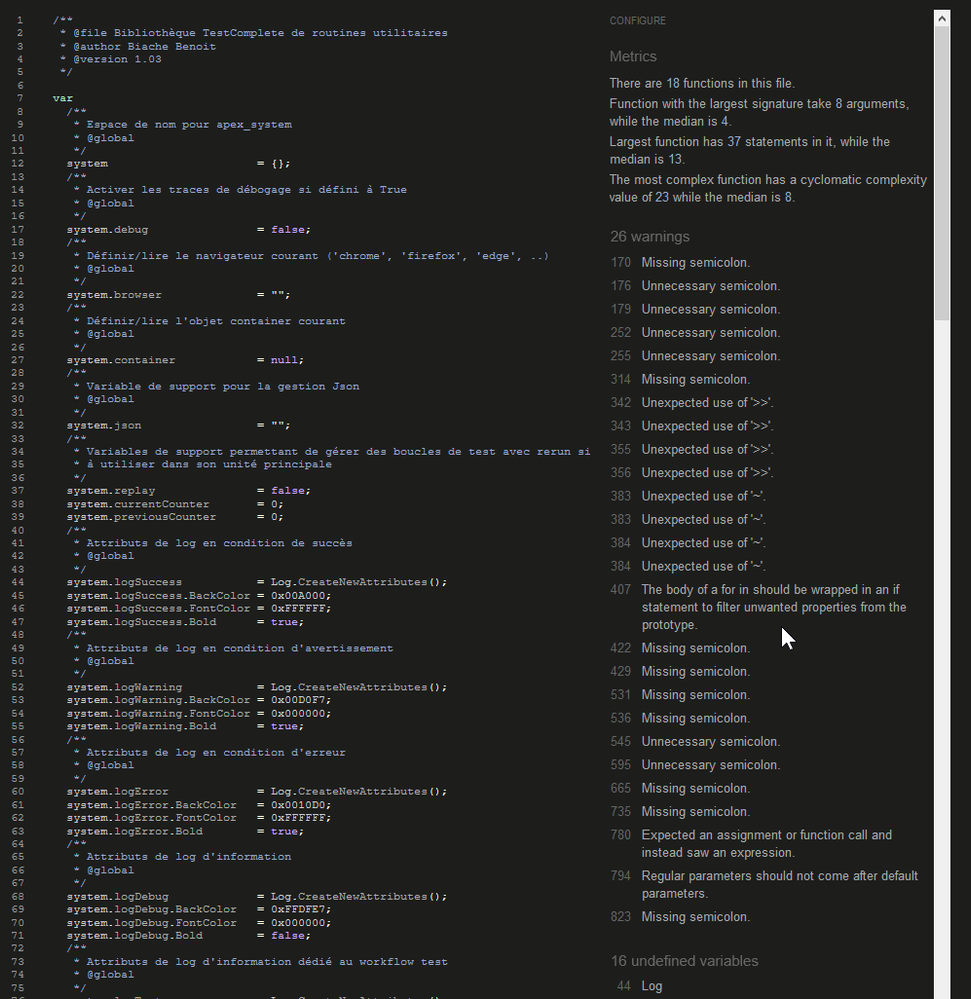
Task: Click the scrollbar up arrow
Action: pyautogui.click(x=942, y=18)
